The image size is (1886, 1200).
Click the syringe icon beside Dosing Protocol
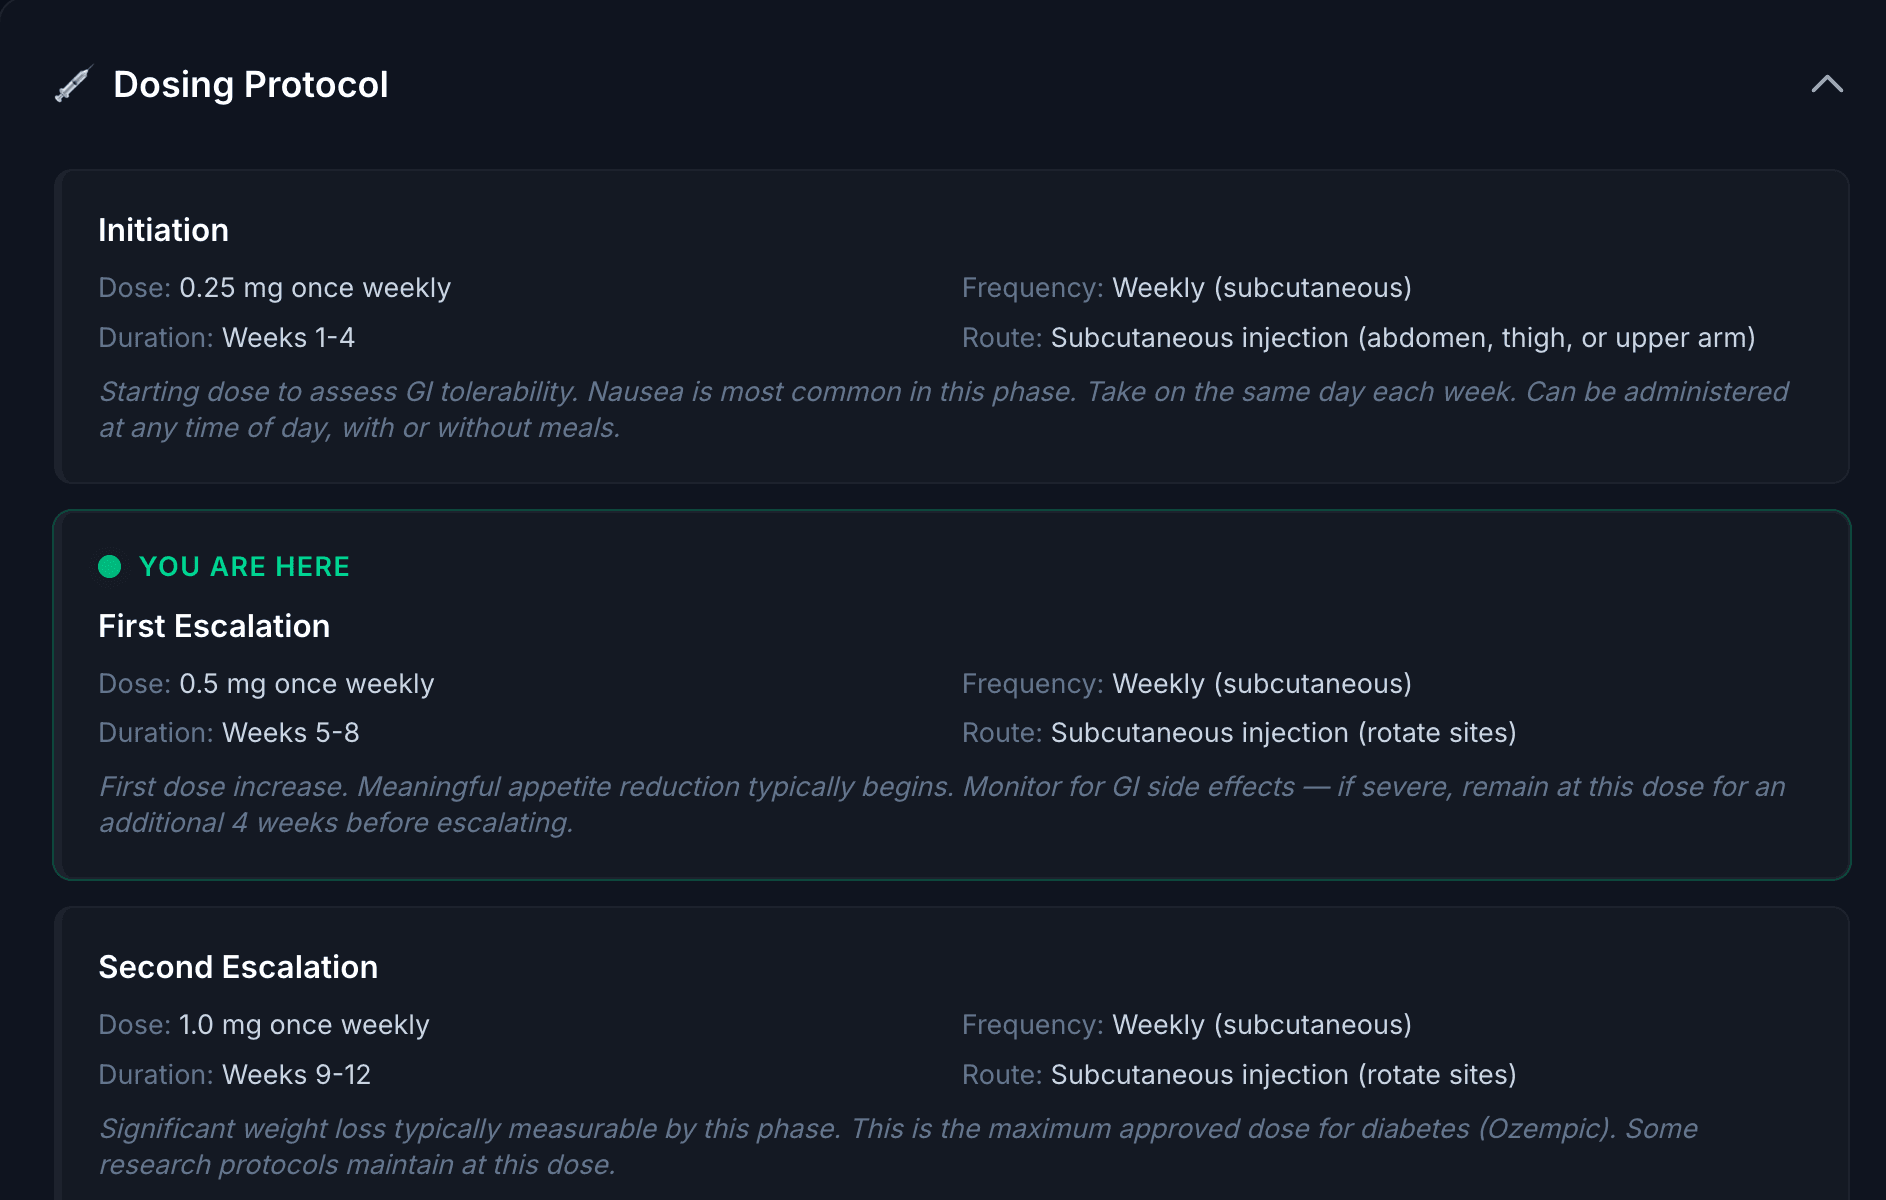pyautogui.click(x=73, y=84)
